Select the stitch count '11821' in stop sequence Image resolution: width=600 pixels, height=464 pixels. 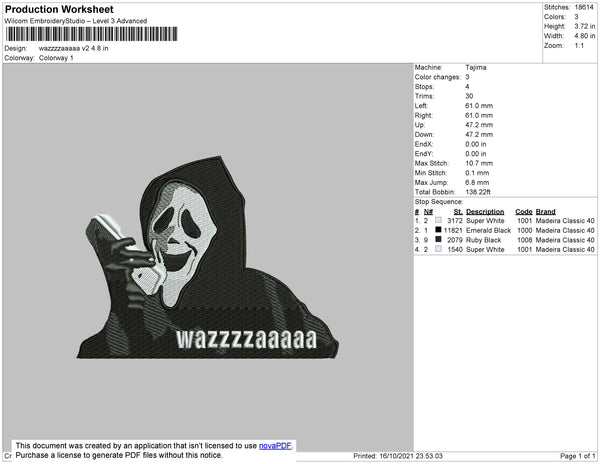point(453,230)
